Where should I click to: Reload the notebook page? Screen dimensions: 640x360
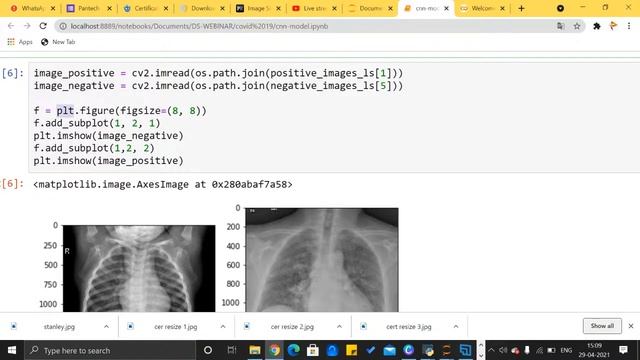click(x=43, y=26)
